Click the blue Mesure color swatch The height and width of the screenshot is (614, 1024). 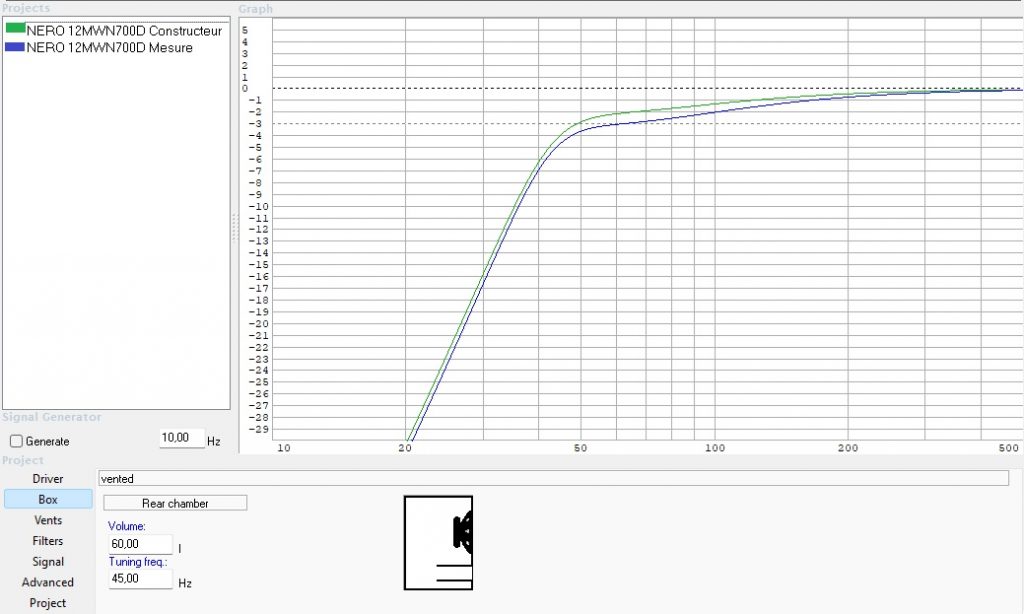coord(15,47)
